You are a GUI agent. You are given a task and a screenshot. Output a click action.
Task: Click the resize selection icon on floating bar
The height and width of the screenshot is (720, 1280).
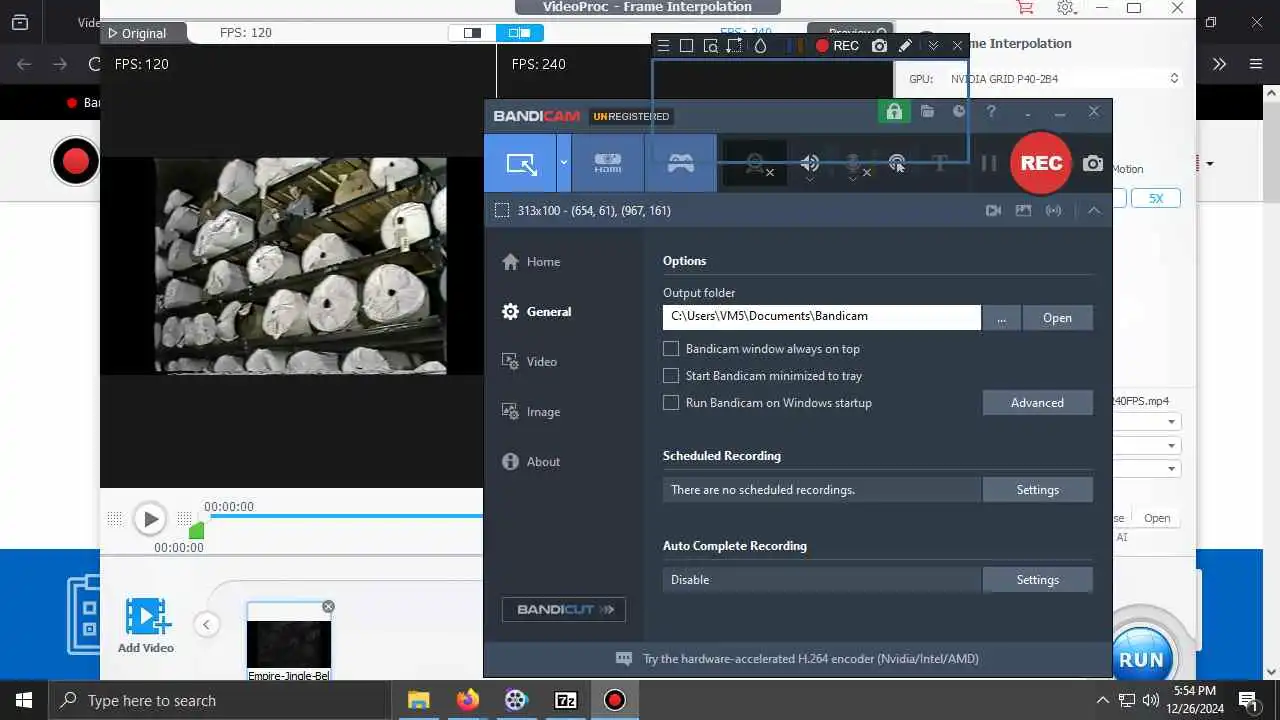(x=734, y=46)
